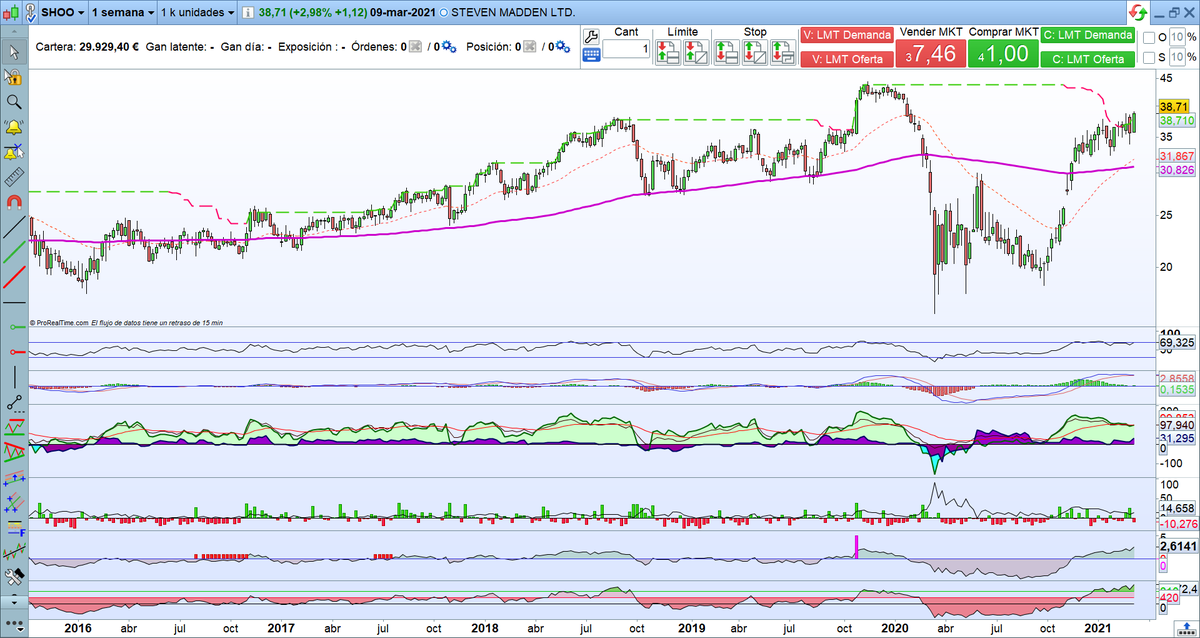Enable the S percent checkbox
The height and width of the screenshot is (638, 1200).
1148,59
